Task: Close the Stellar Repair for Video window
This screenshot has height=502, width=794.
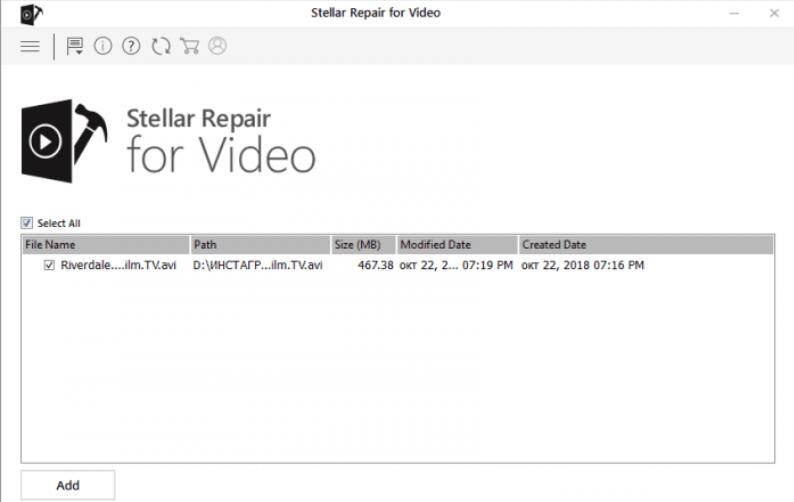Action: tap(774, 14)
